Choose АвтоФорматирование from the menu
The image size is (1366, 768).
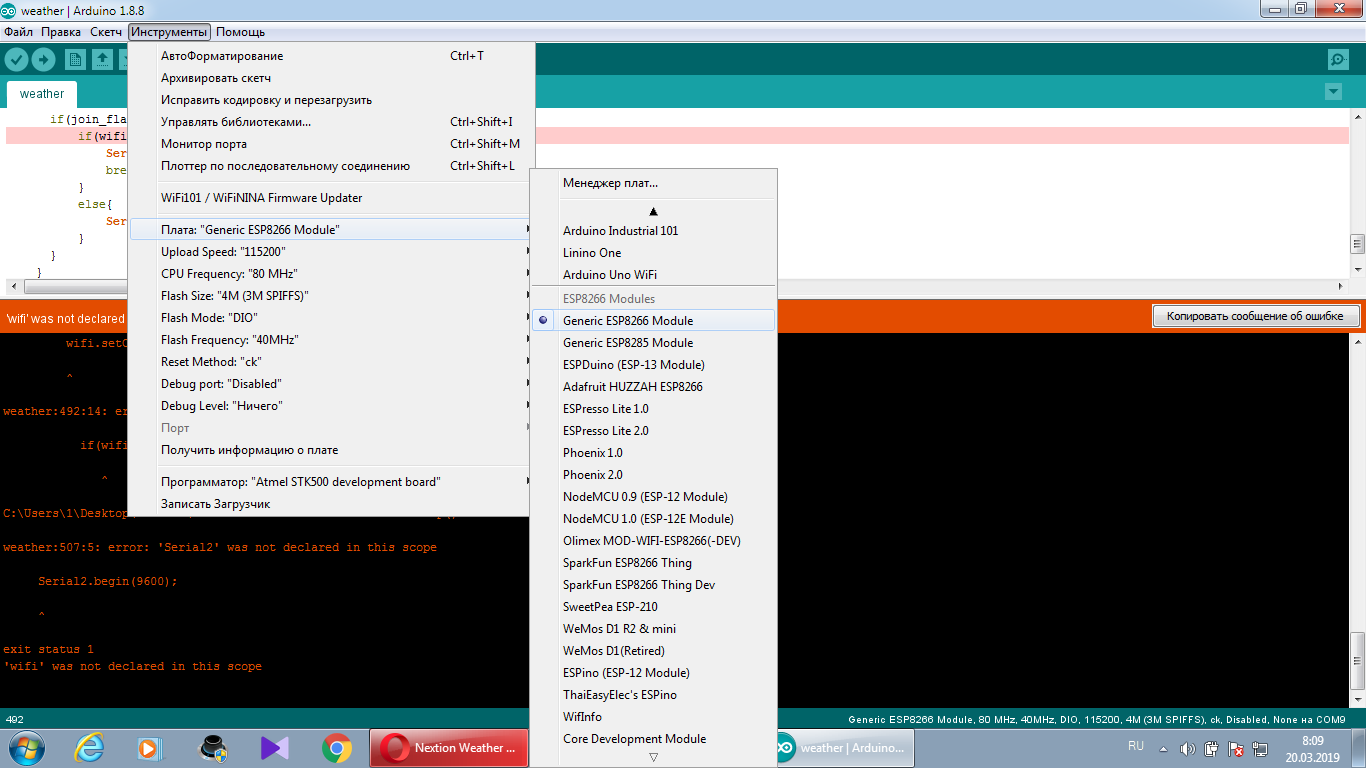tap(331, 56)
